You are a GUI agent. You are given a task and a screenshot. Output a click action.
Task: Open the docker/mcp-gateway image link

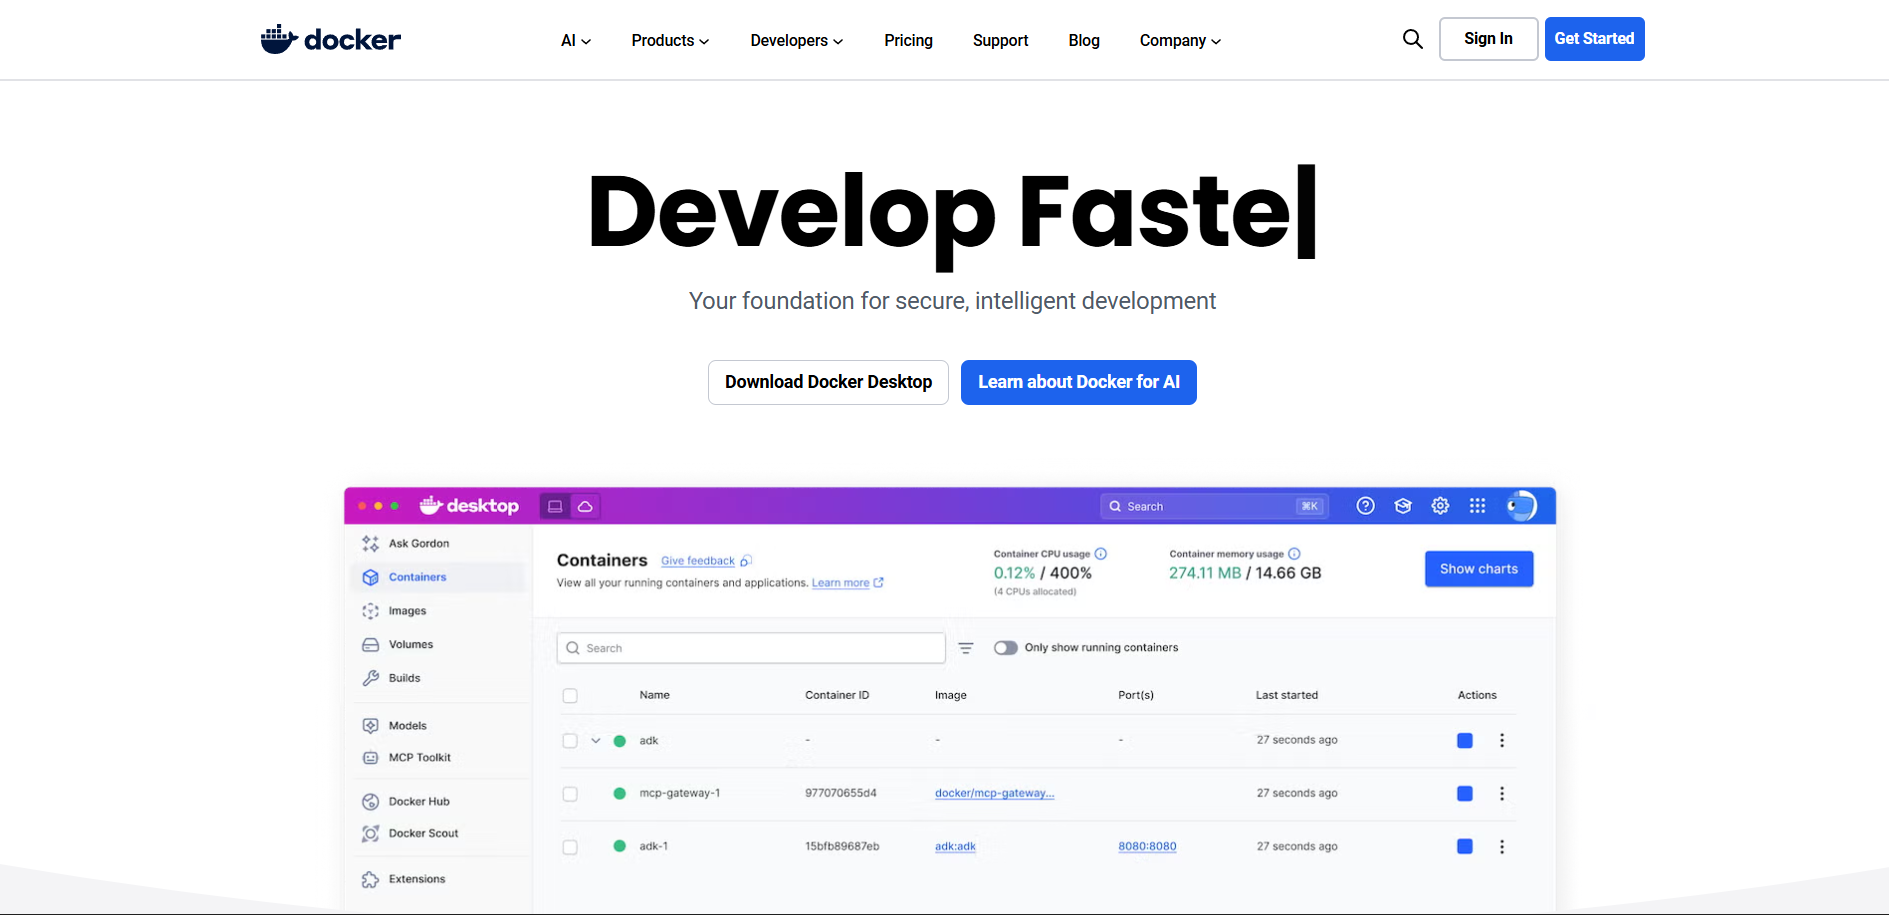994,793
